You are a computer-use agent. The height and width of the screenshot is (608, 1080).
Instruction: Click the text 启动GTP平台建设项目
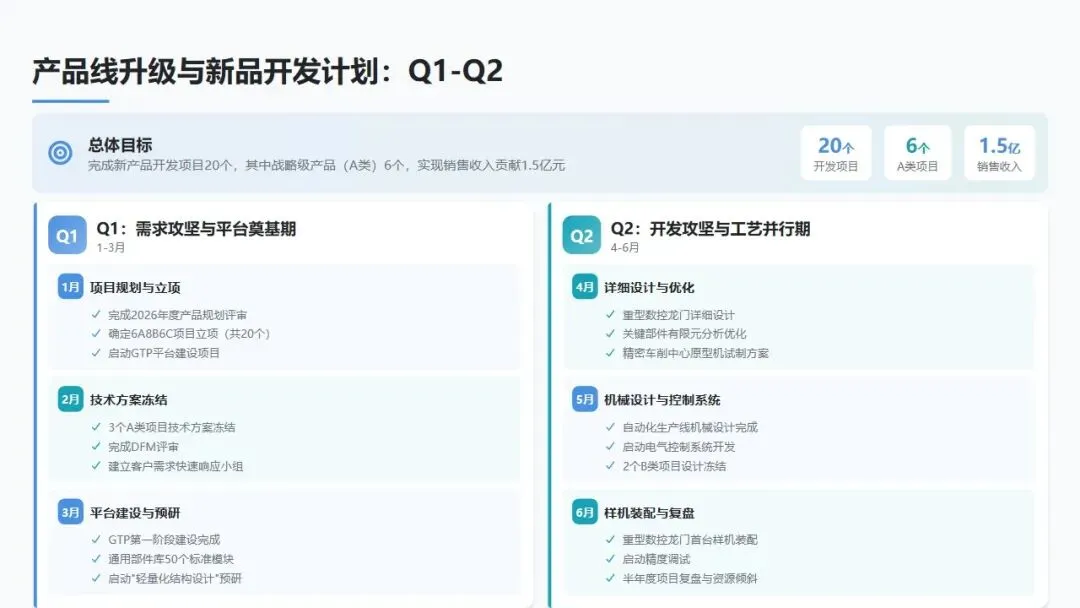163,353
